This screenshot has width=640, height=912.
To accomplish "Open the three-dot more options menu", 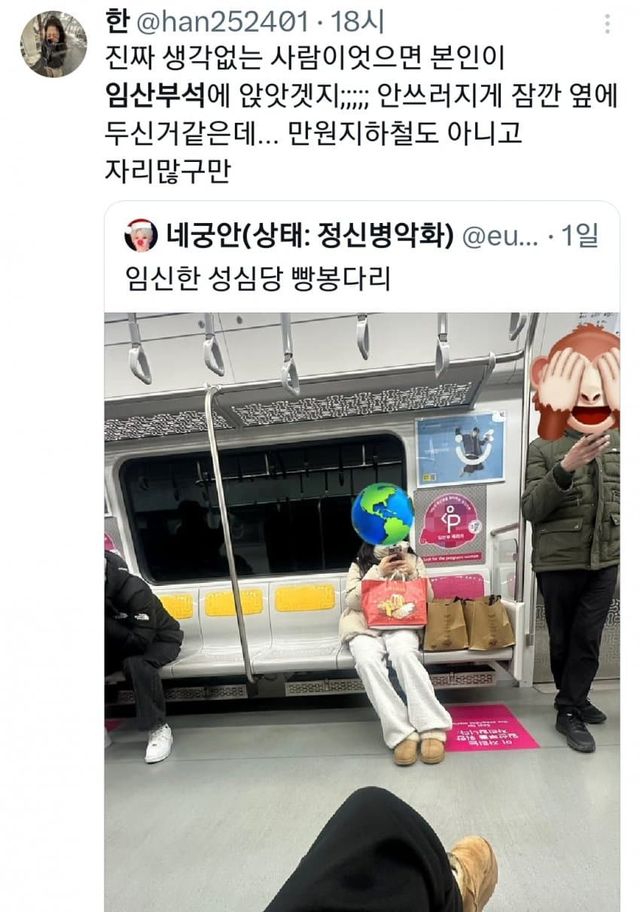I will click(607, 24).
